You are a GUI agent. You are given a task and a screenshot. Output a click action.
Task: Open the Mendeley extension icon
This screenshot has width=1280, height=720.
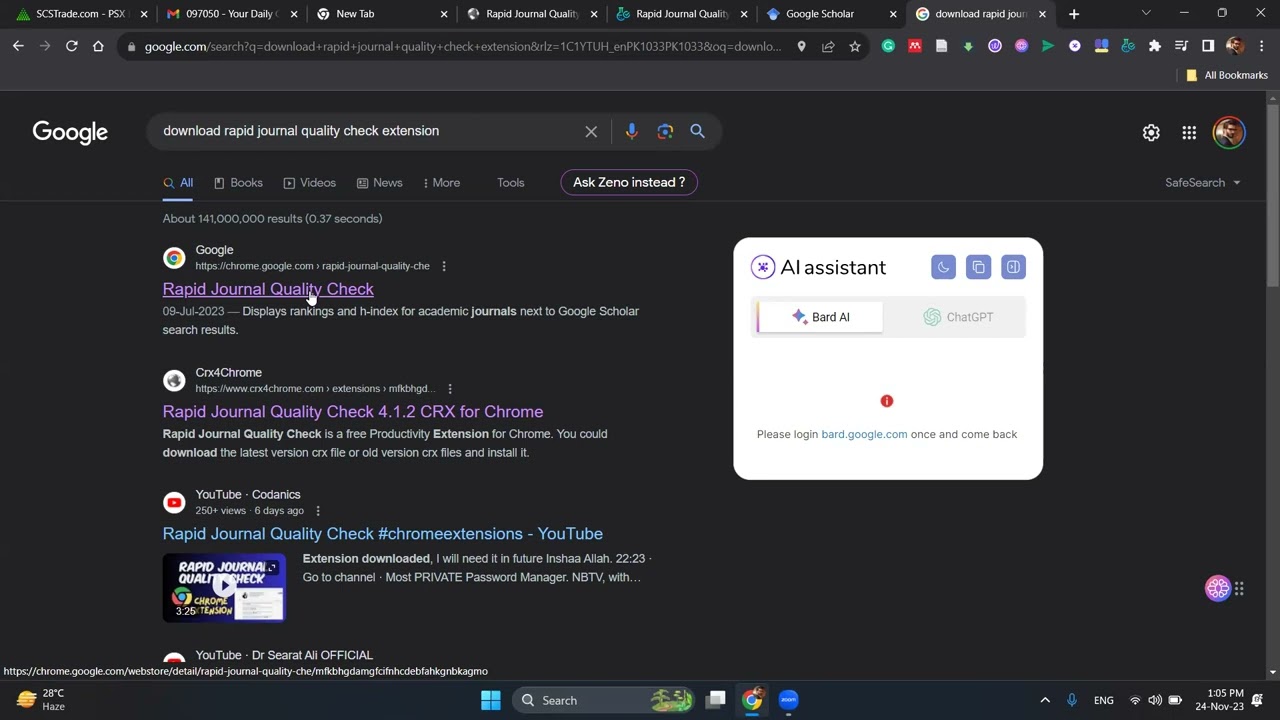pyautogui.click(x=915, y=46)
